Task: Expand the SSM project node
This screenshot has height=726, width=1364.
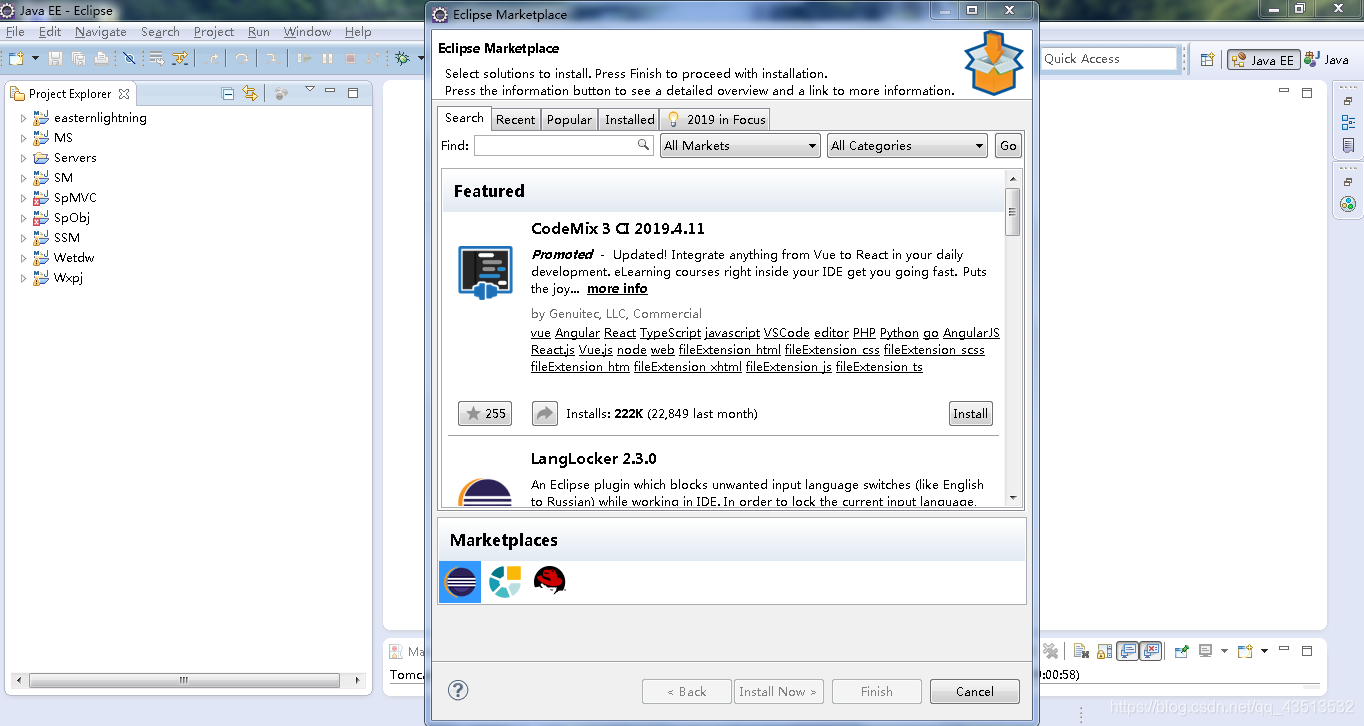Action: [x=24, y=238]
